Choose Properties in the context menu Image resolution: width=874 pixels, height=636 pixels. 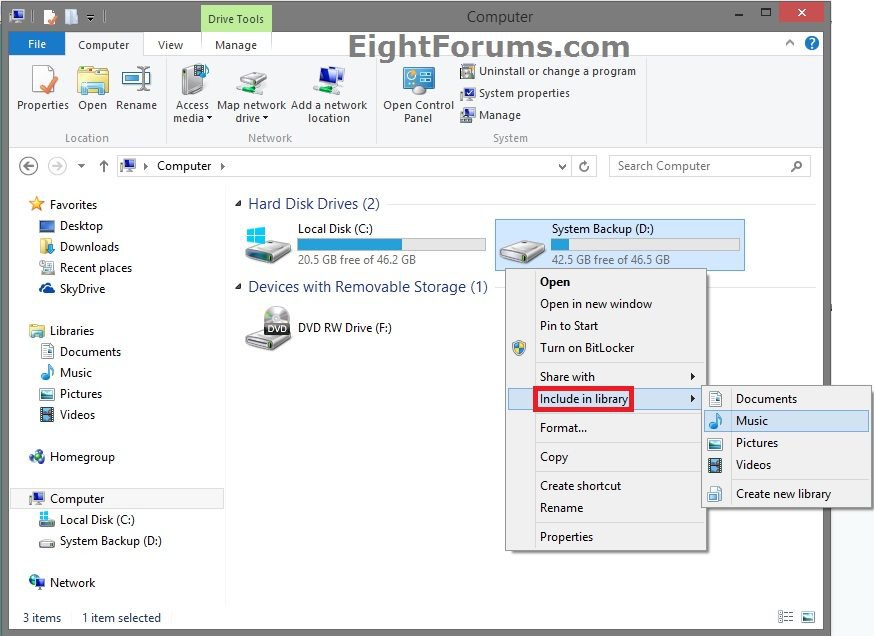coord(607,537)
